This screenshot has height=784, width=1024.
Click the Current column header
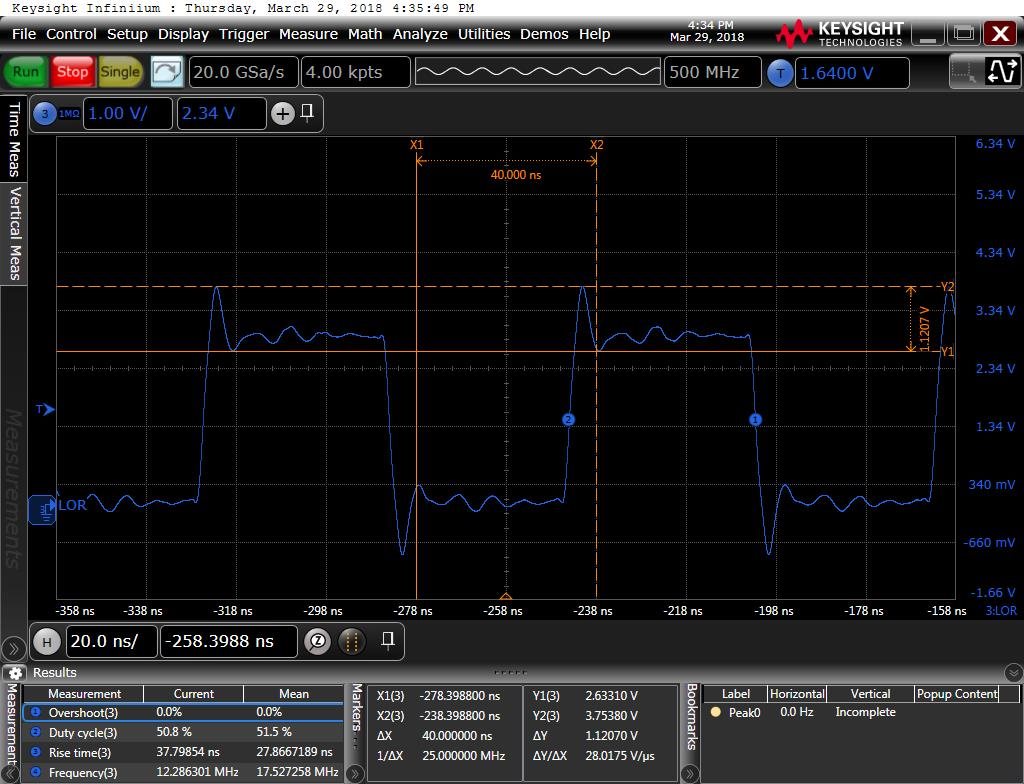tap(193, 694)
